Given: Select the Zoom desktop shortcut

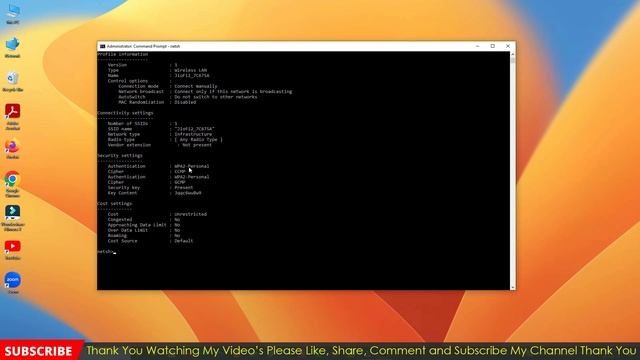Looking at the screenshot, I should [x=13, y=283].
